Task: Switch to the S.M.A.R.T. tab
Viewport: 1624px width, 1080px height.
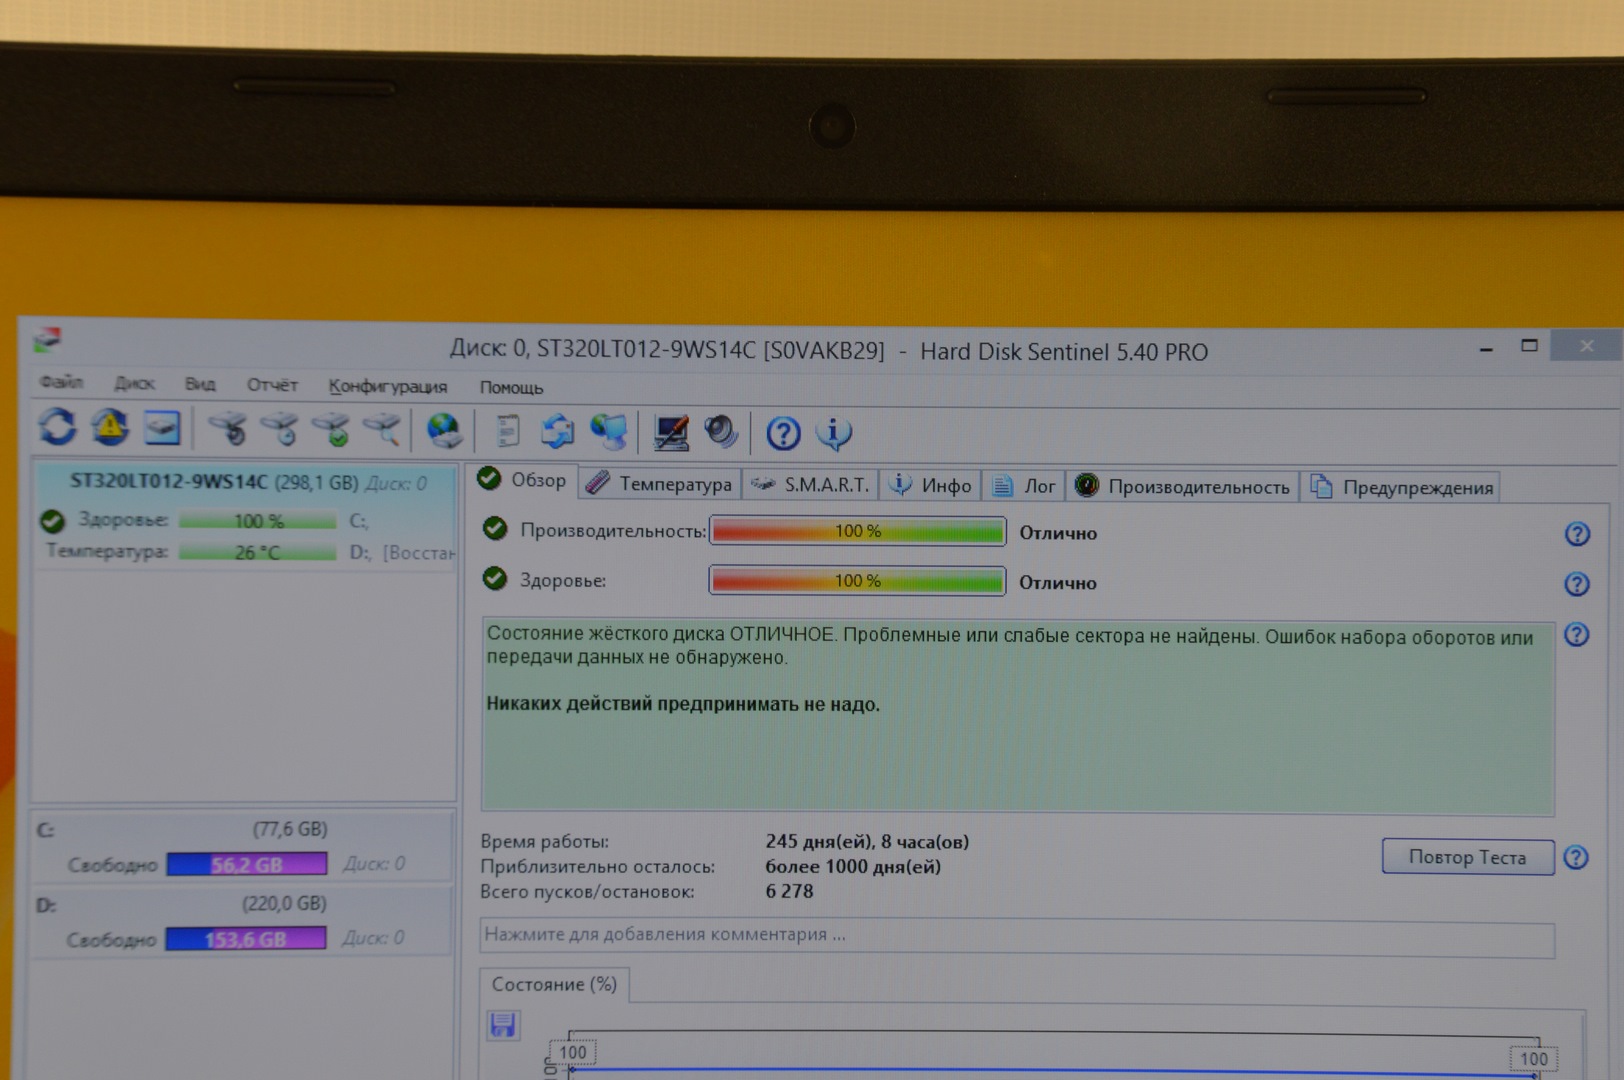Action: (x=811, y=485)
